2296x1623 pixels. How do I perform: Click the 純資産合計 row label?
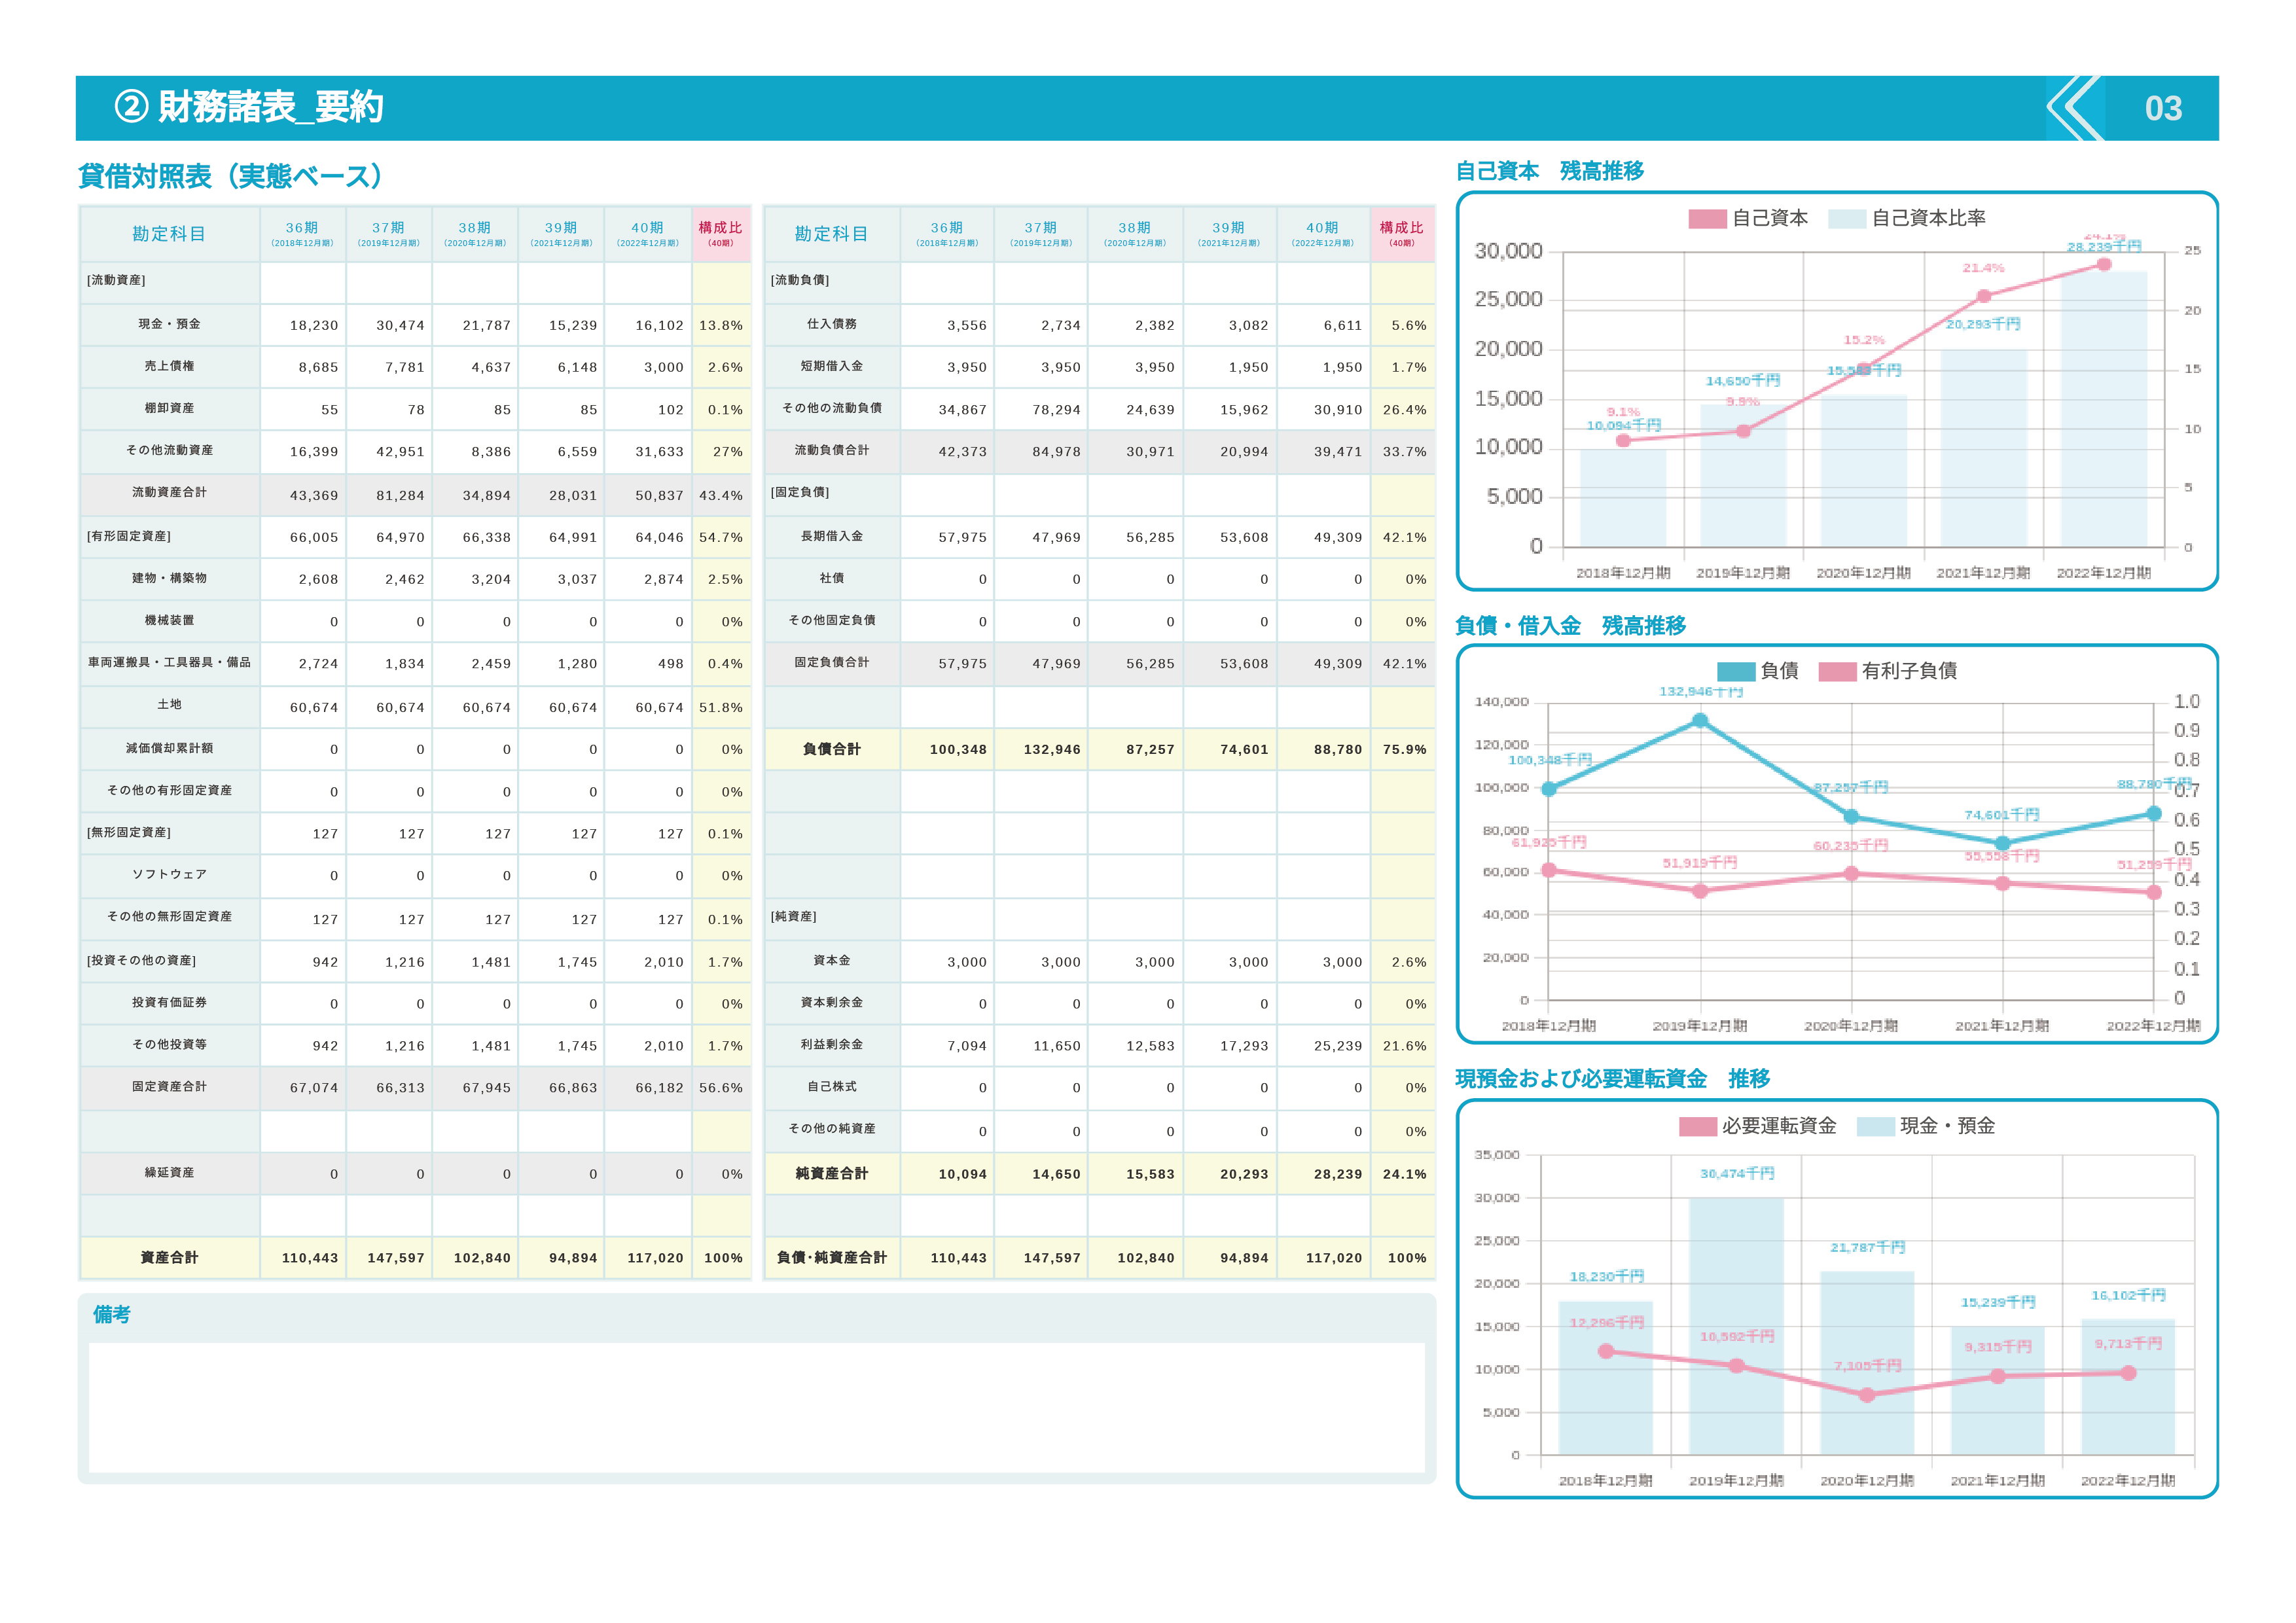point(831,1174)
